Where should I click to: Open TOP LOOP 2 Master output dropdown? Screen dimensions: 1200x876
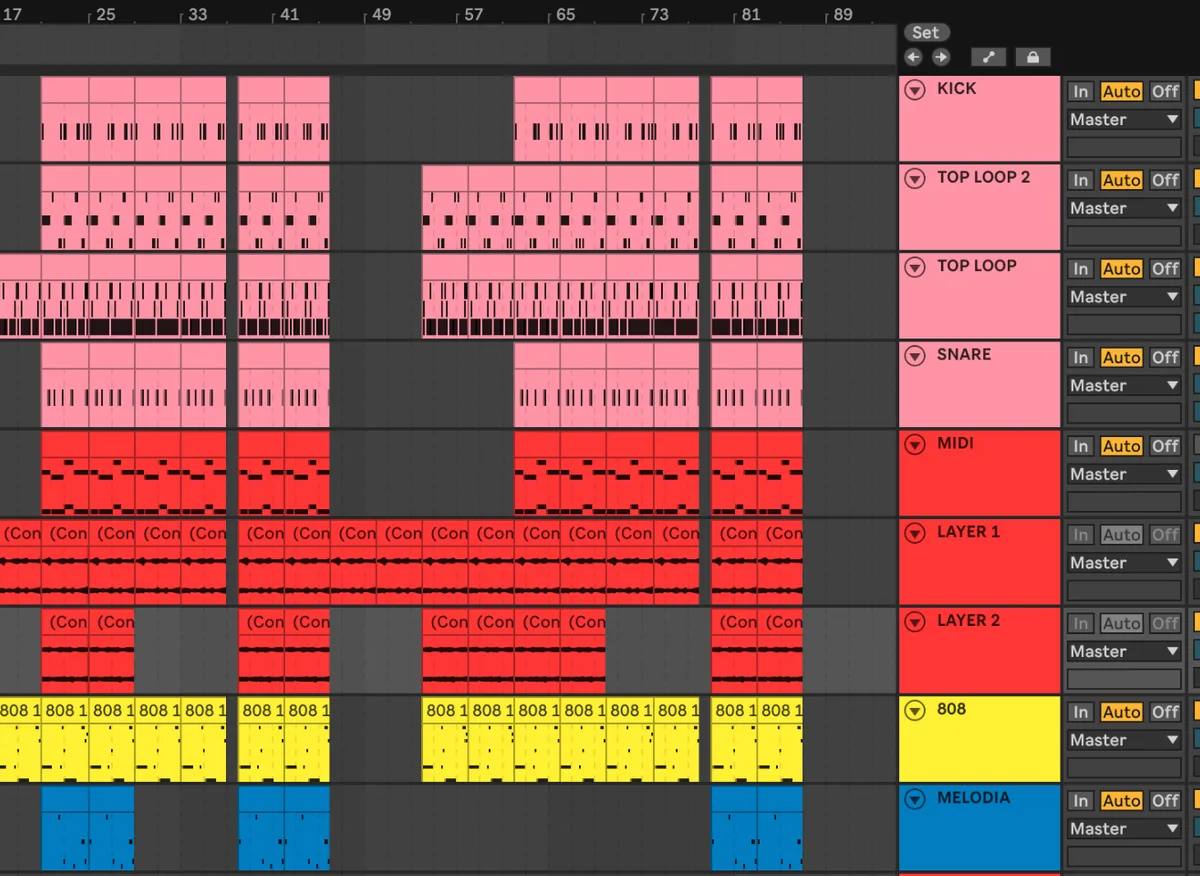coord(1124,208)
